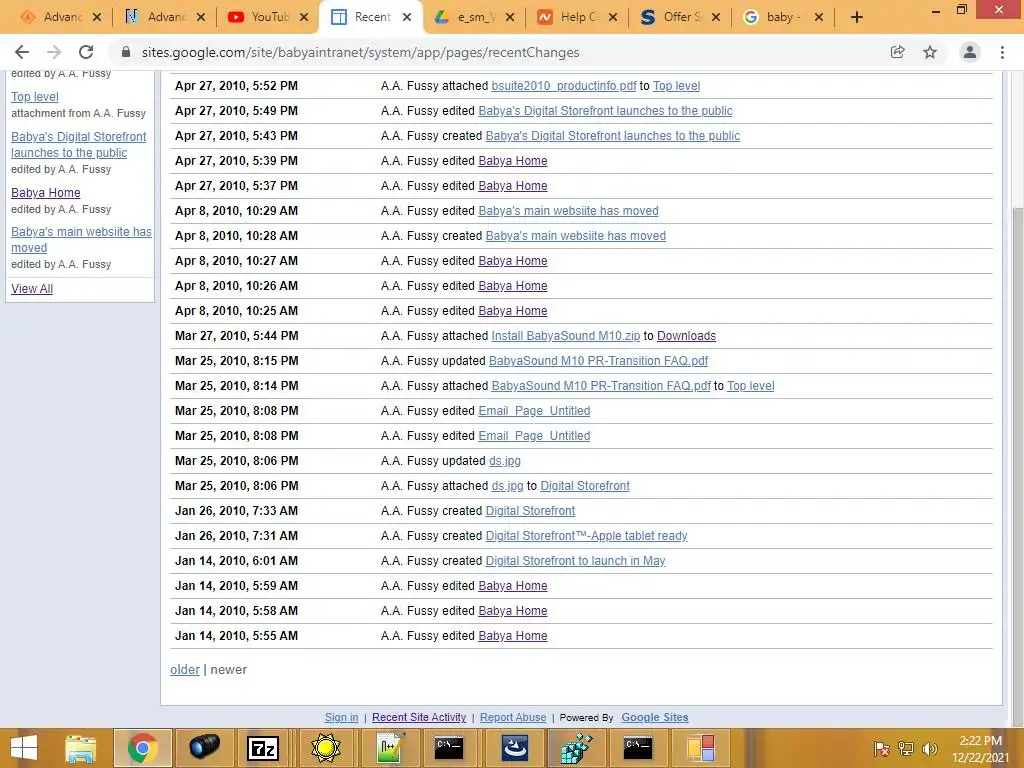
Task: Click the network tray icon
Action: coord(906,749)
